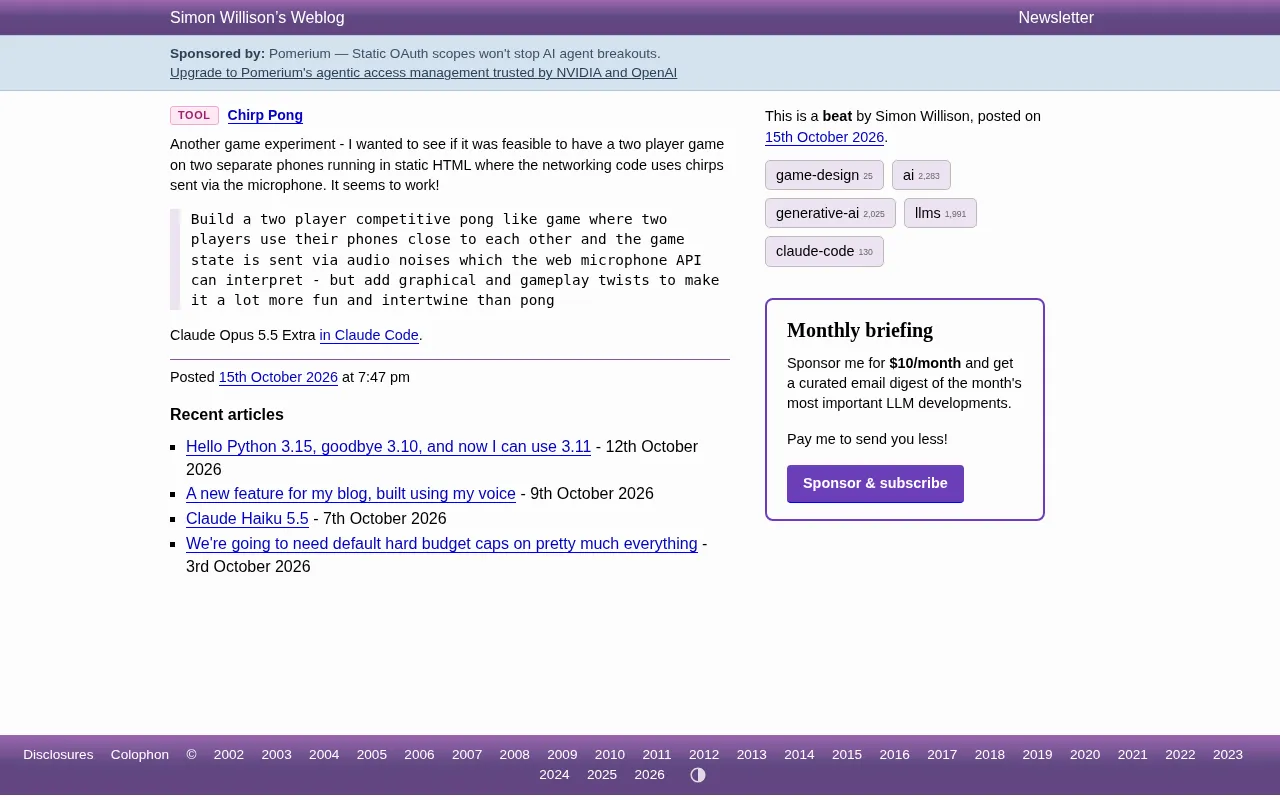
Task: Click the TOOL badge label
Action: coord(194,115)
